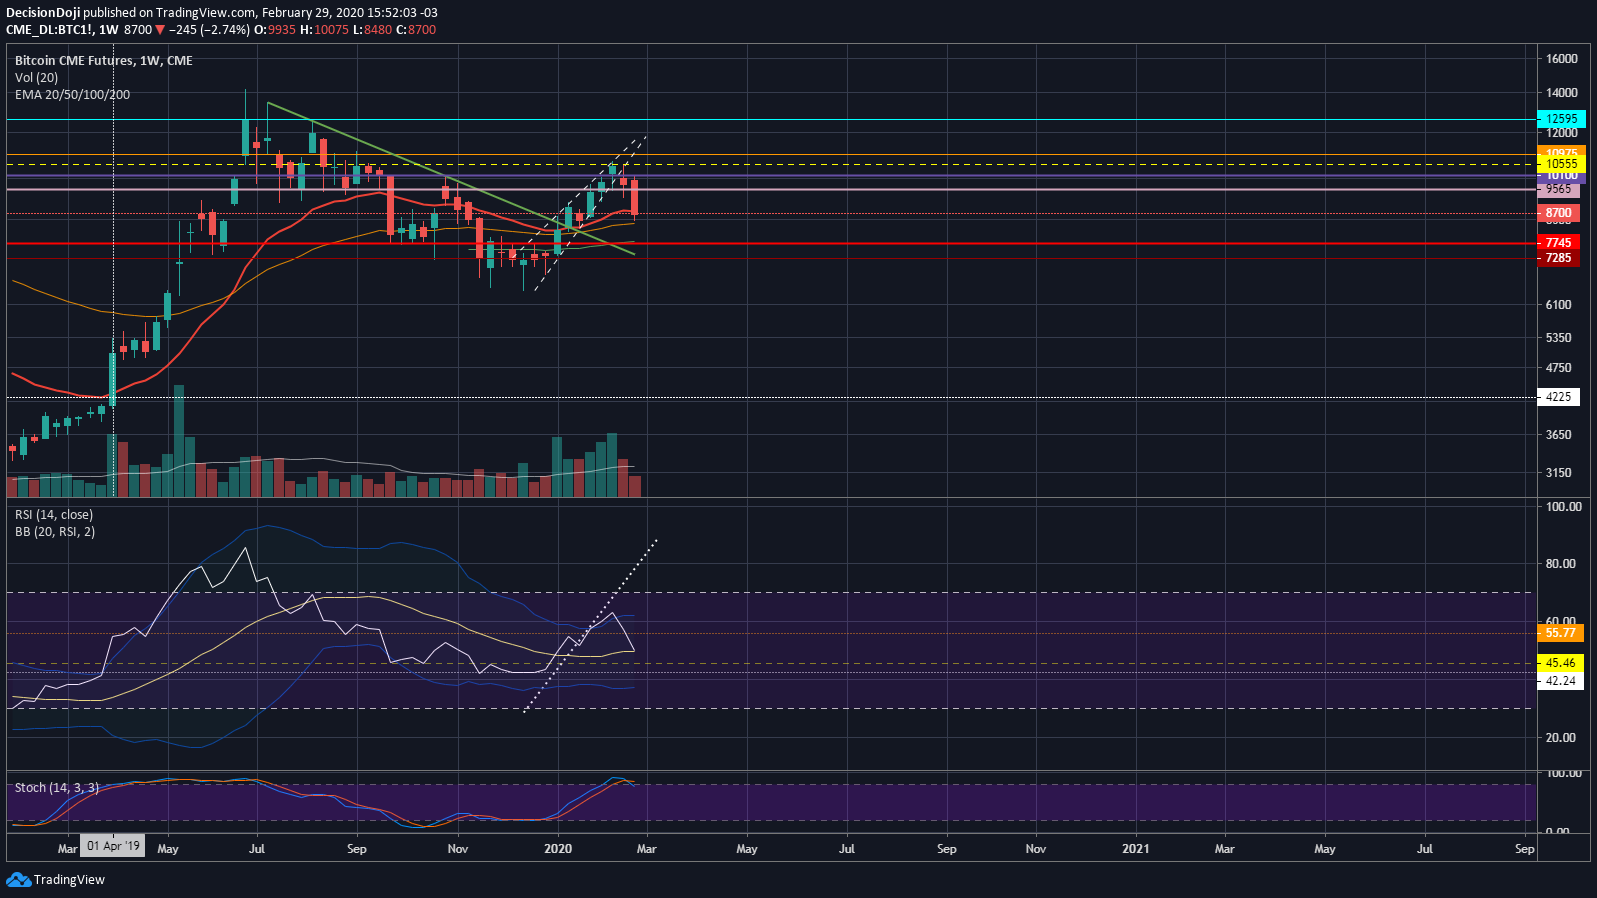
Task: Click the DecisionDoji author name
Action: (x=43, y=13)
